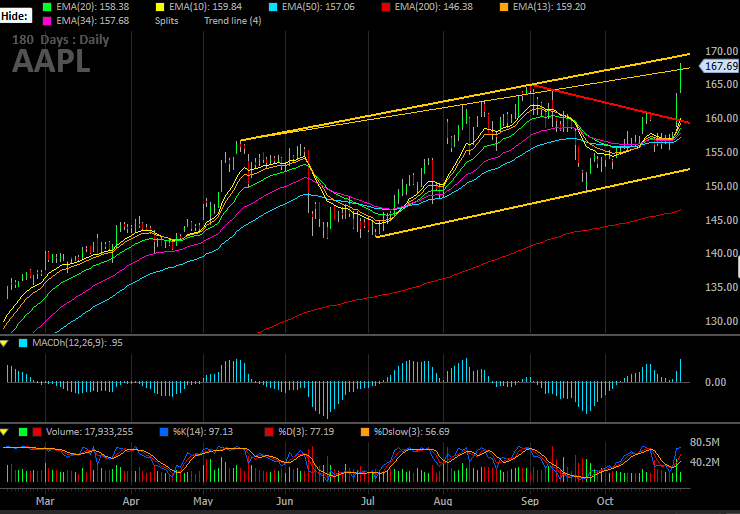Viewport: 740px width, 514px height.
Task: Click the Jun label on the date axis
Action: point(285,501)
